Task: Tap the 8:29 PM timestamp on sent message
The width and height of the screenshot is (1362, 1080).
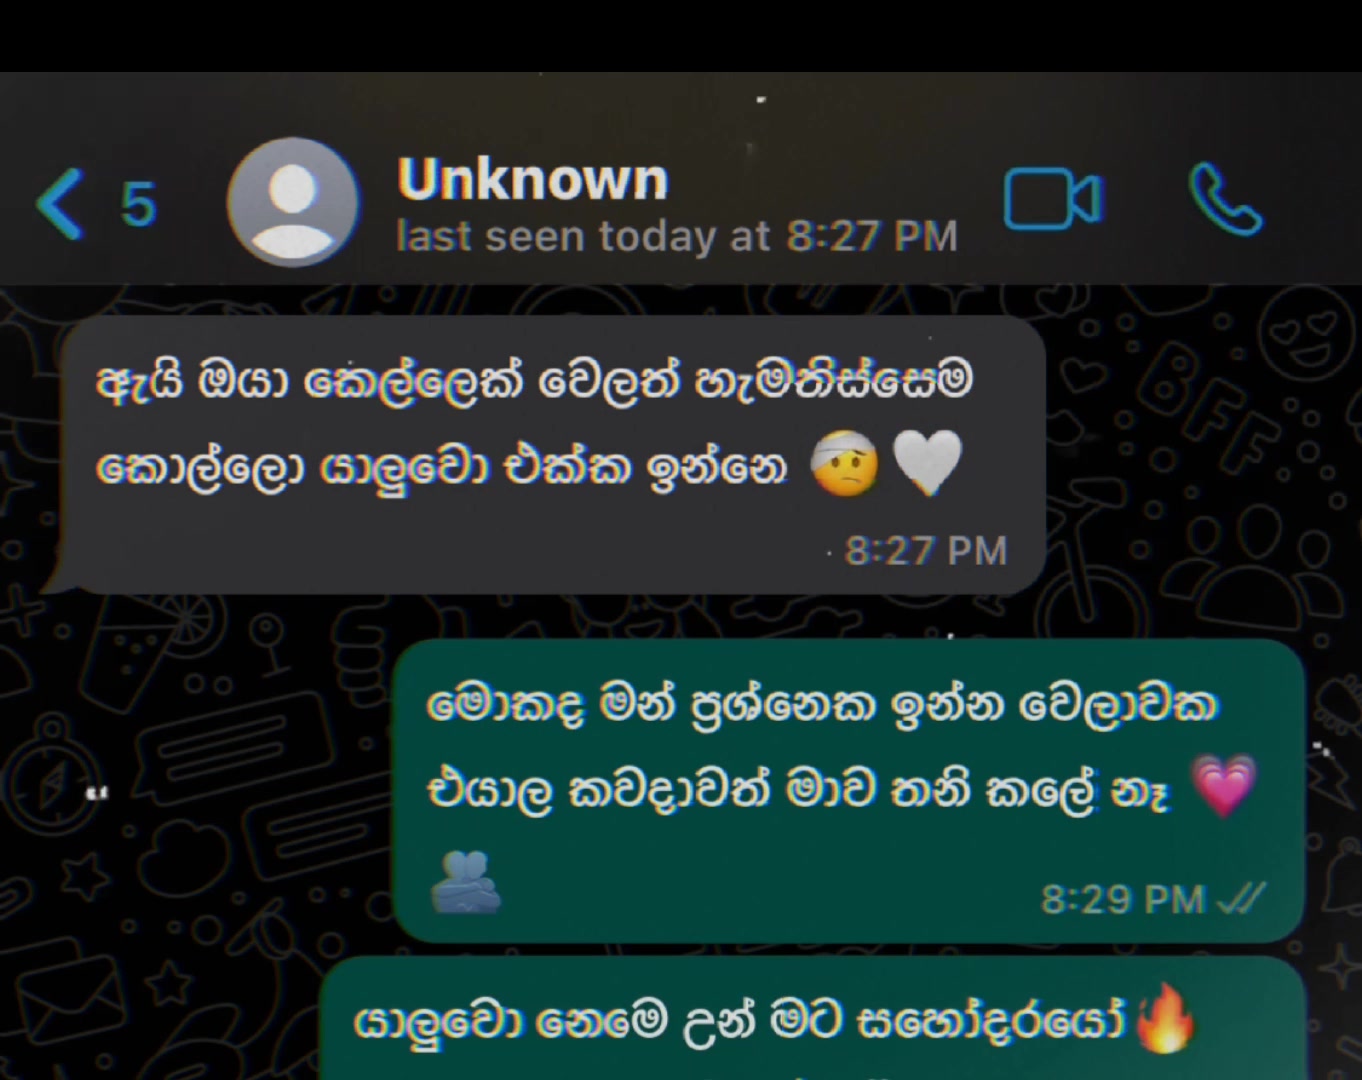Action: pyautogui.click(x=1123, y=899)
